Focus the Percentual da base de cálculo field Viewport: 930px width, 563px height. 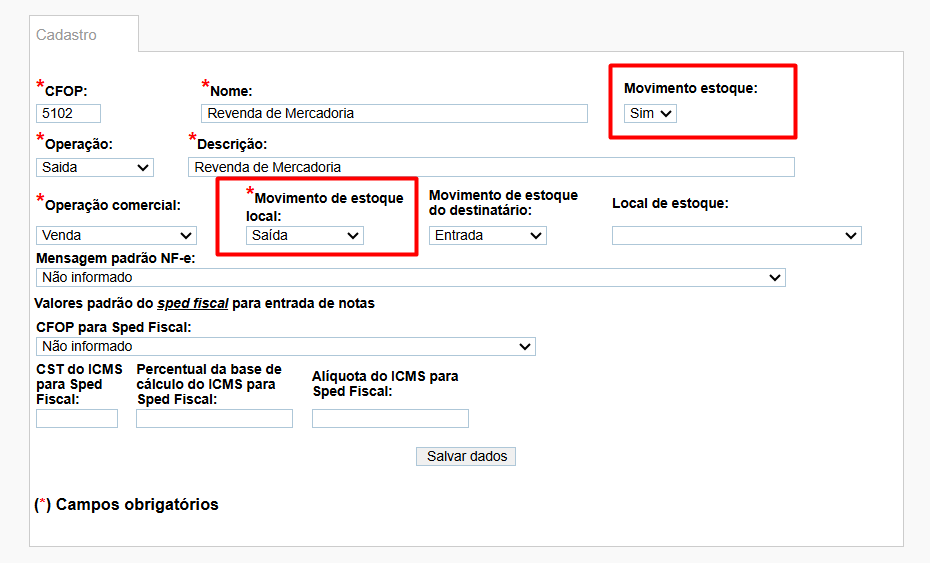214,418
